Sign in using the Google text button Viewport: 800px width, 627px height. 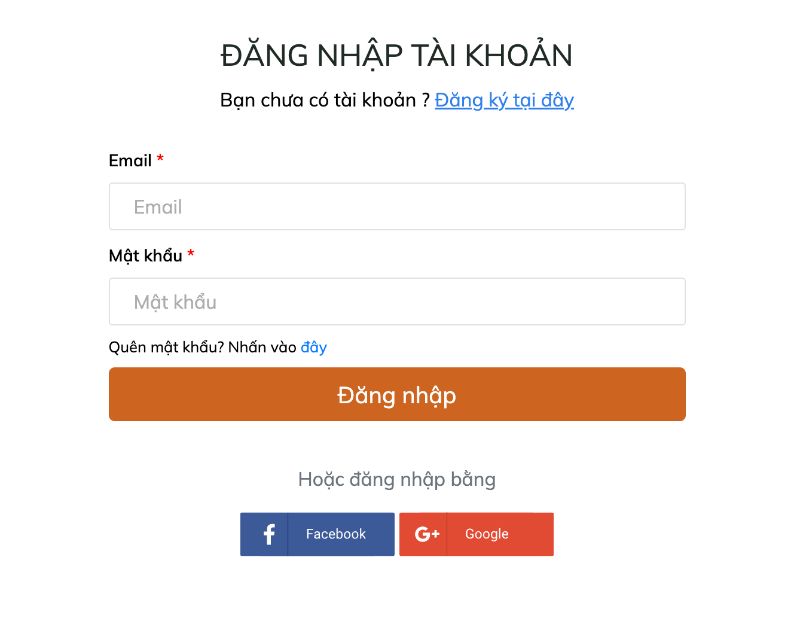(x=487, y=534)
